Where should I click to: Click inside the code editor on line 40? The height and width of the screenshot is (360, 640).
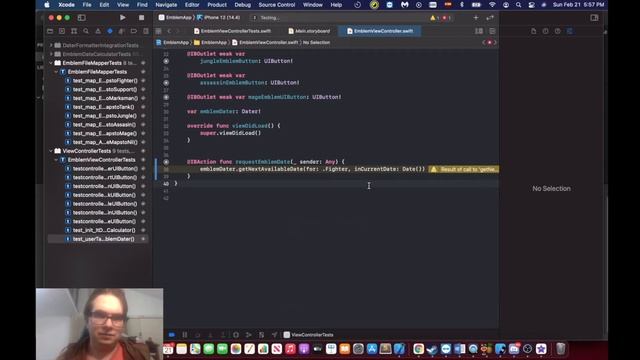click(335, 184)
